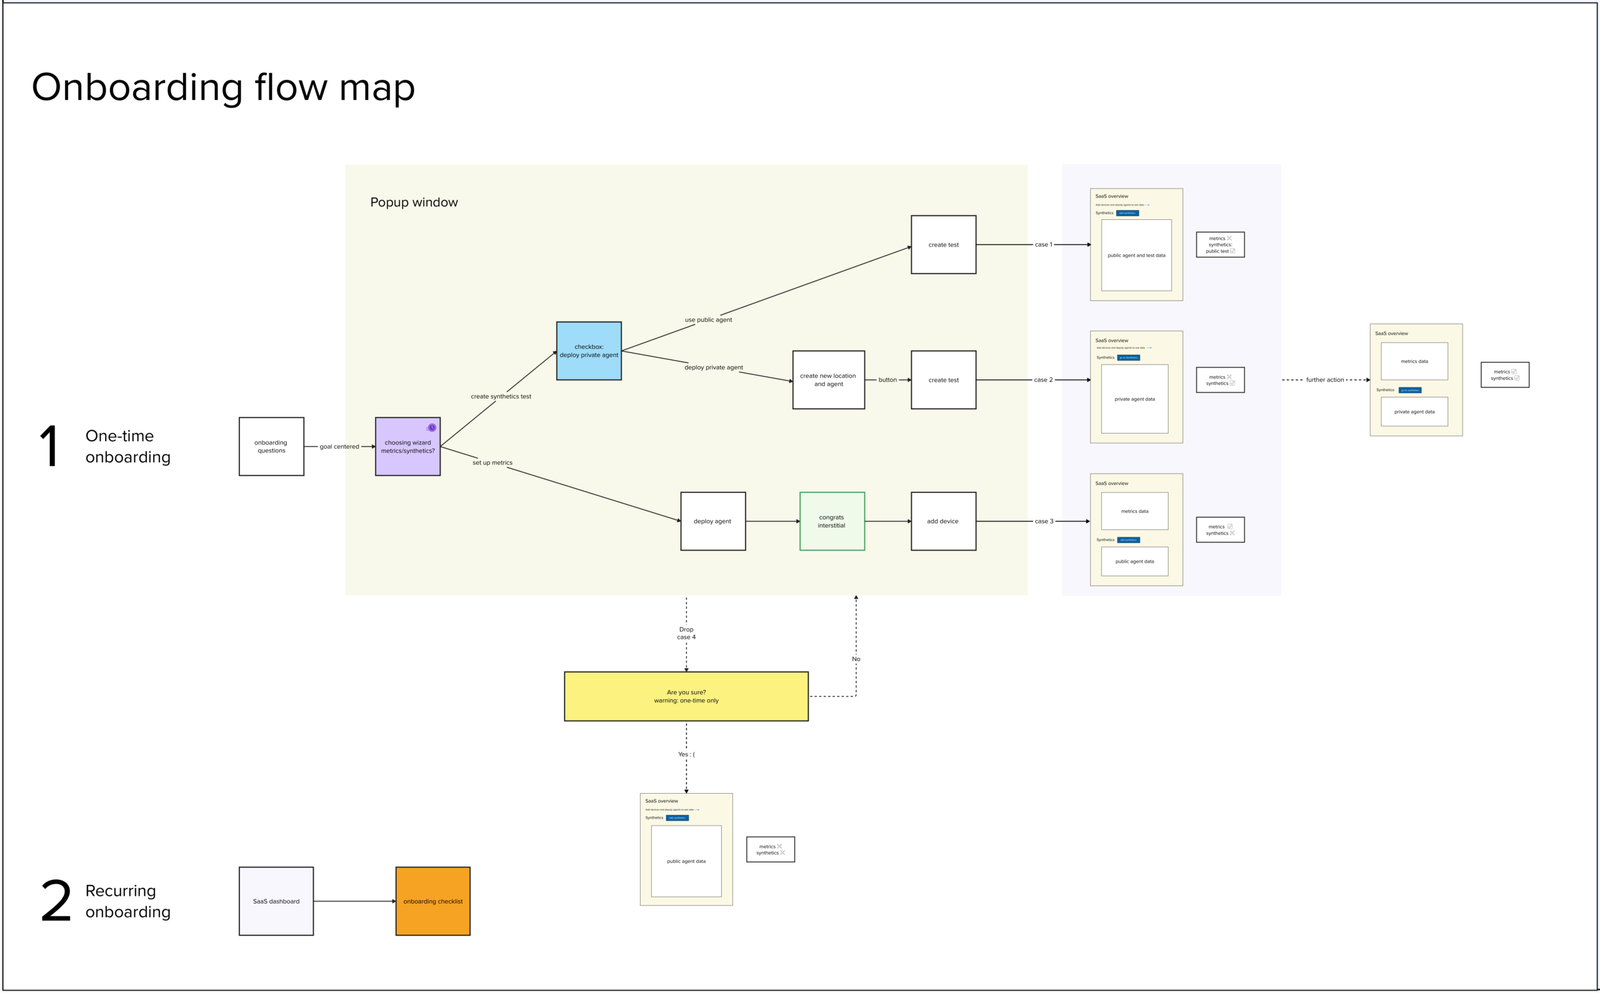Viewport: 1600px width, 993px height.
Task: Select 'private agent data' panel in further action card
Action: pos(1414,411)
